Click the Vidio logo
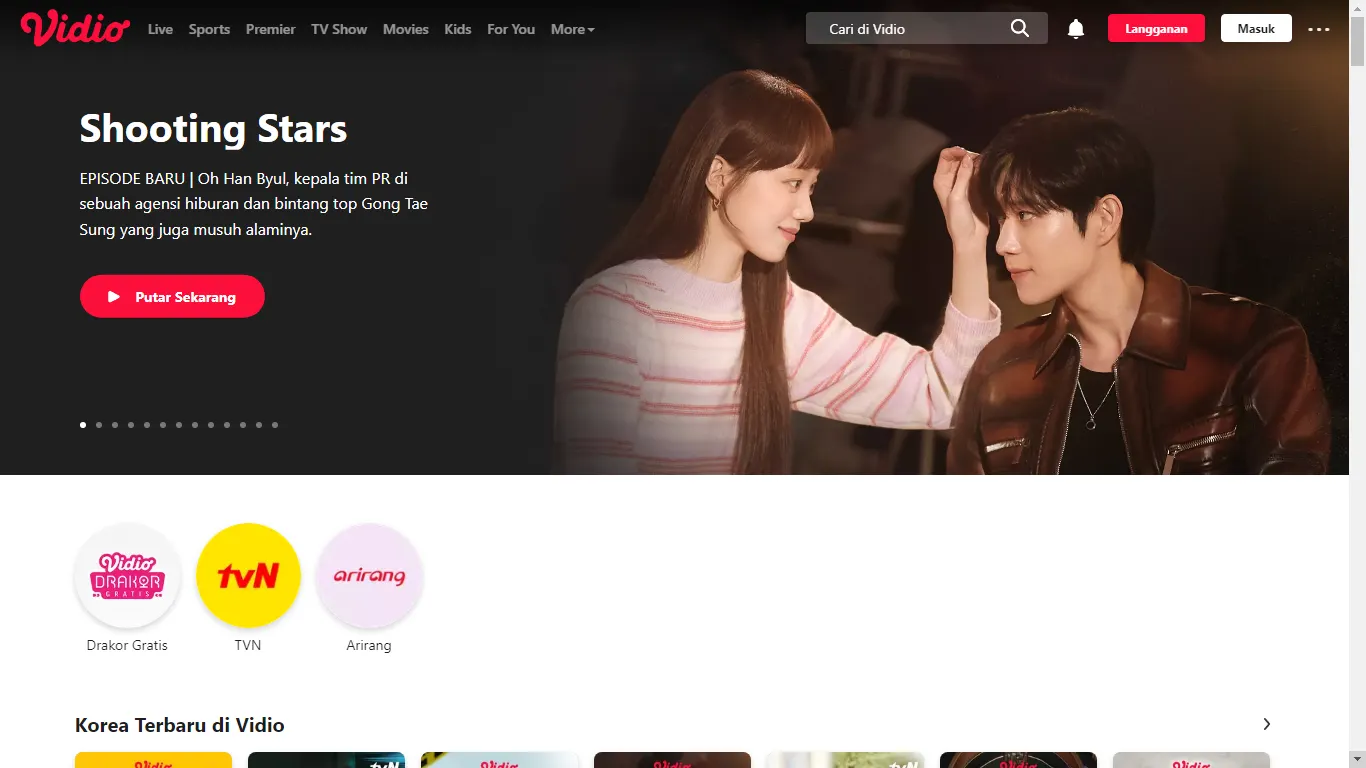 pos(75,28)
